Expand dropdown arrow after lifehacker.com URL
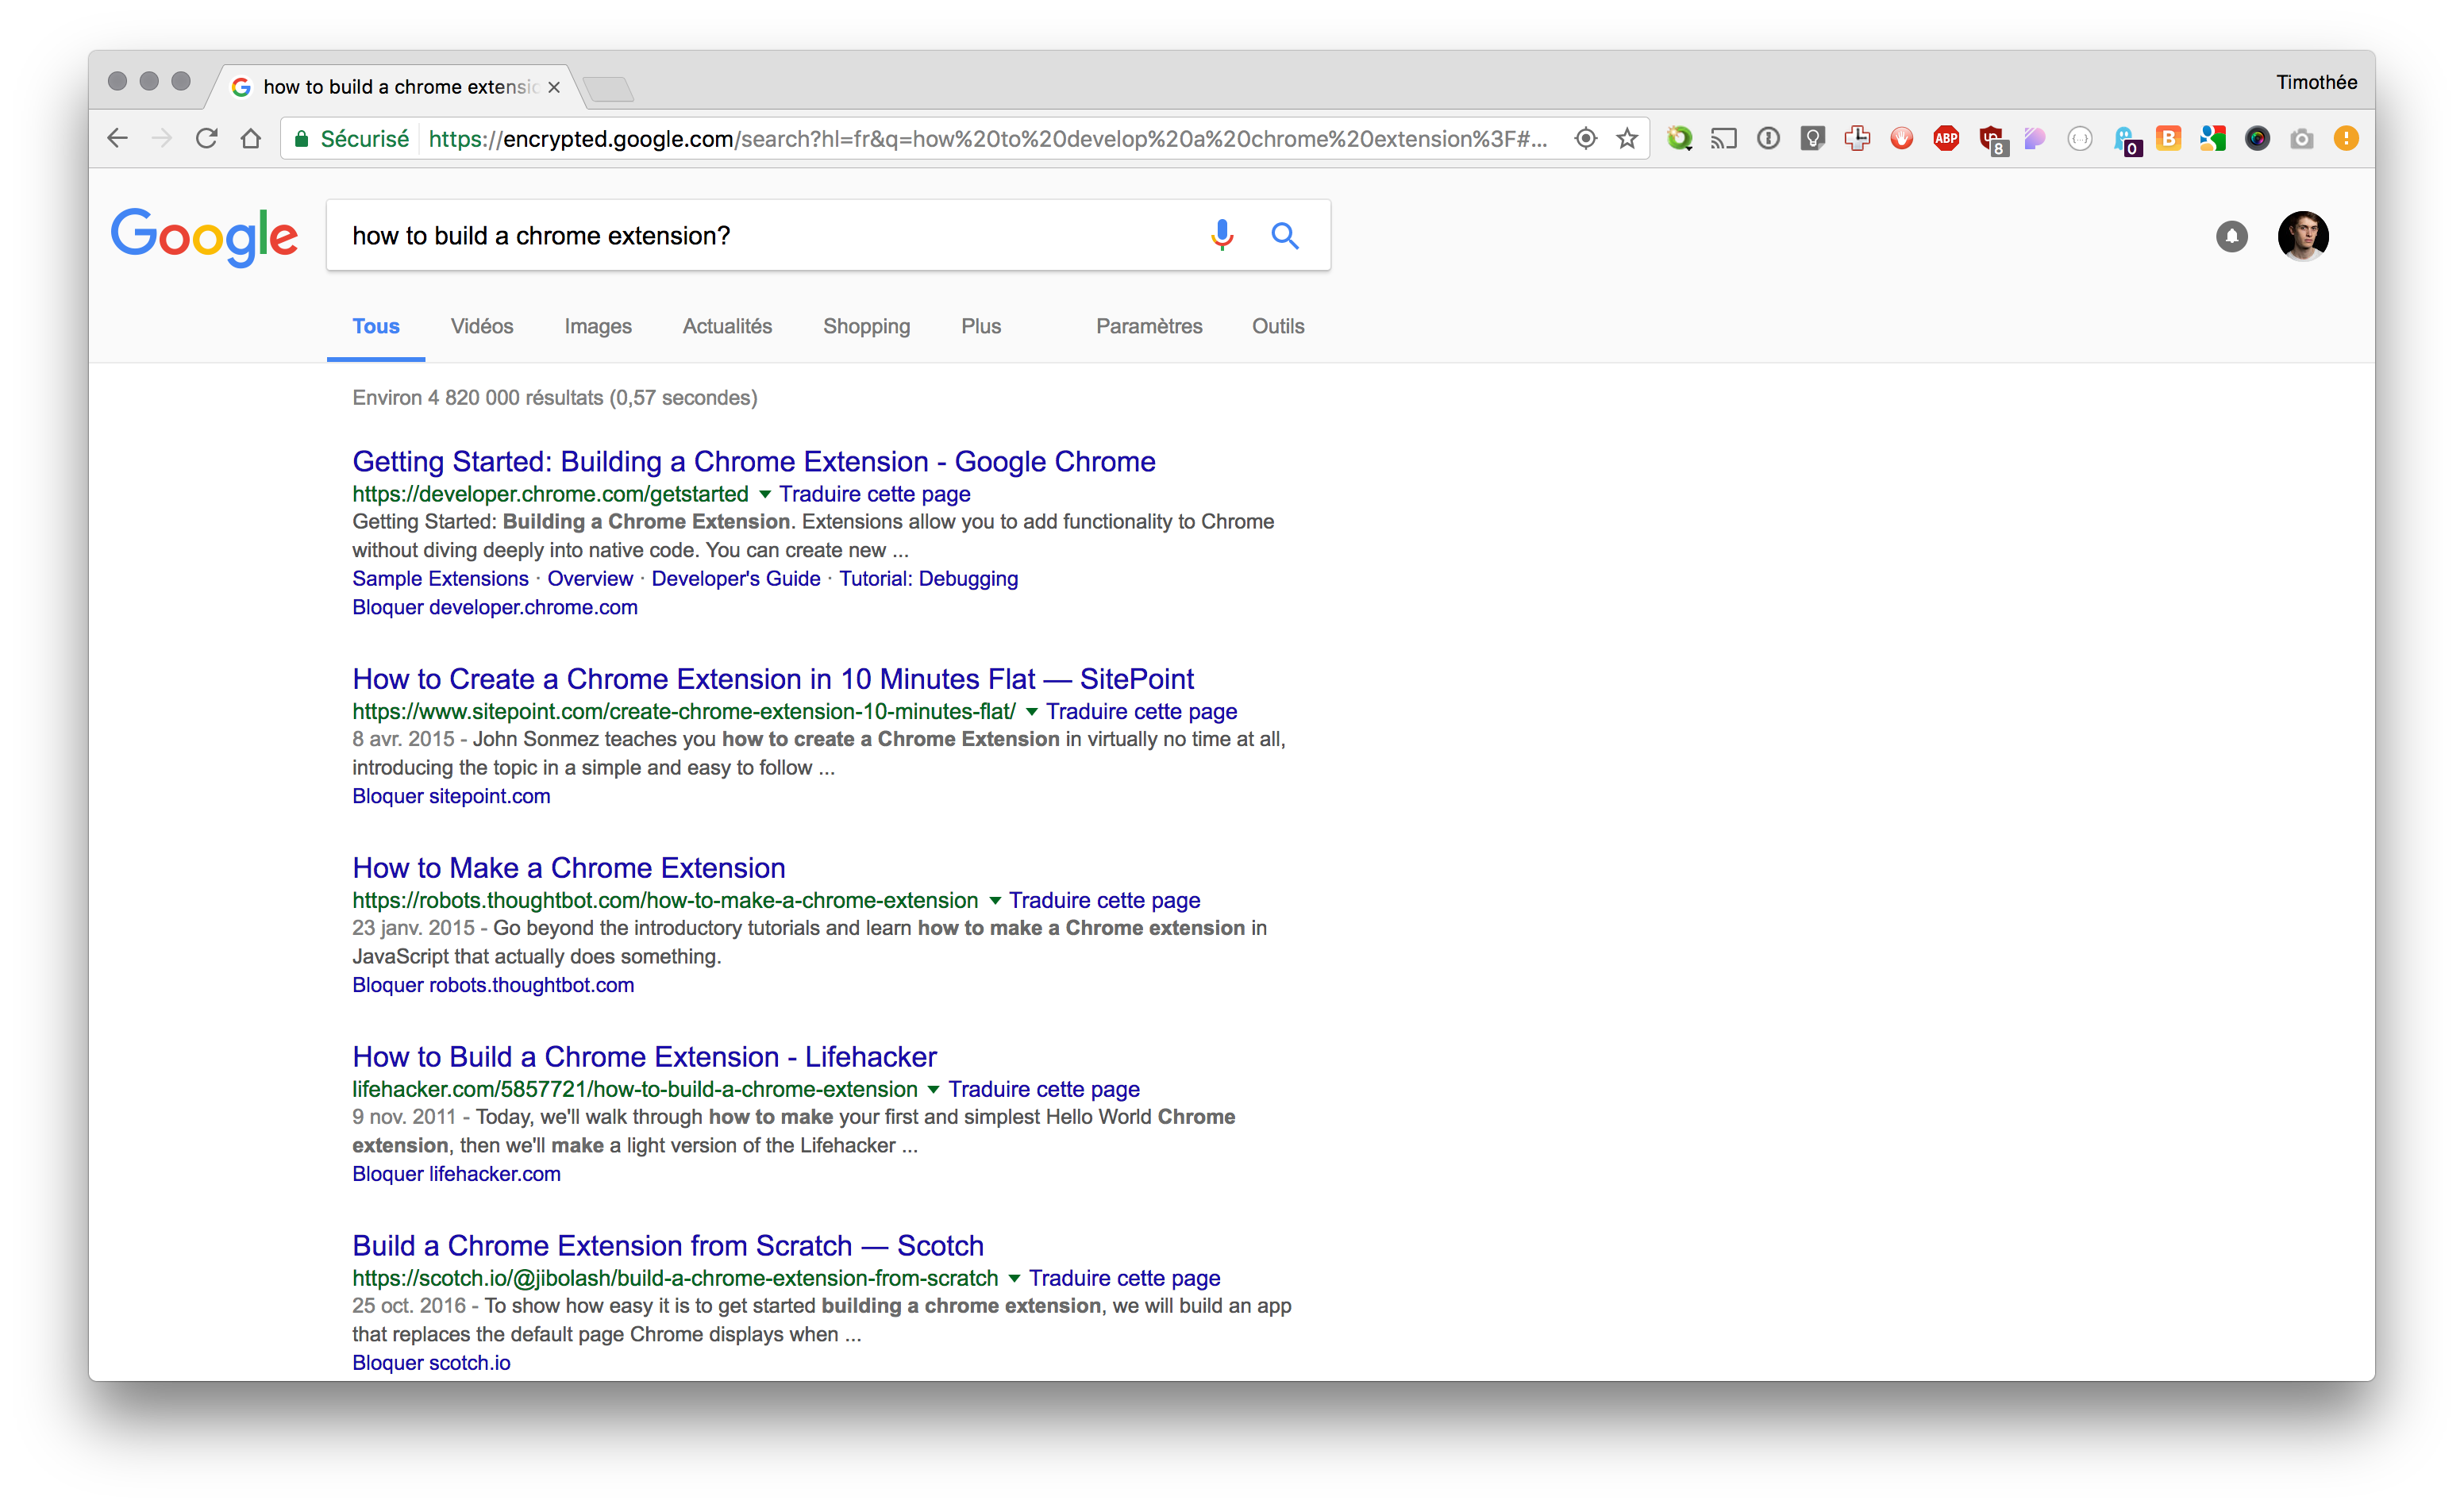 pos(933,1090)
